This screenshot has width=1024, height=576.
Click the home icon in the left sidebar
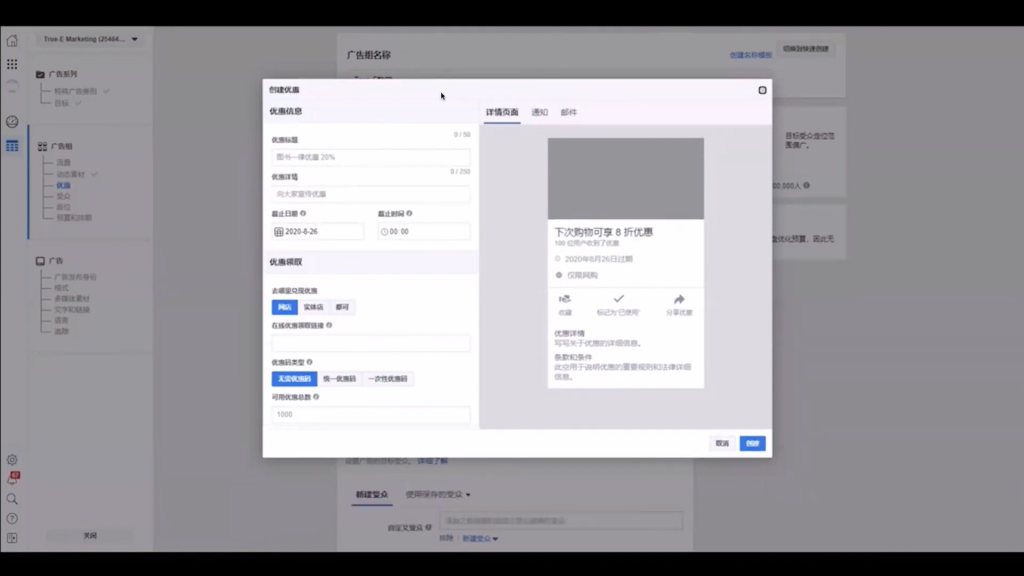11,41
